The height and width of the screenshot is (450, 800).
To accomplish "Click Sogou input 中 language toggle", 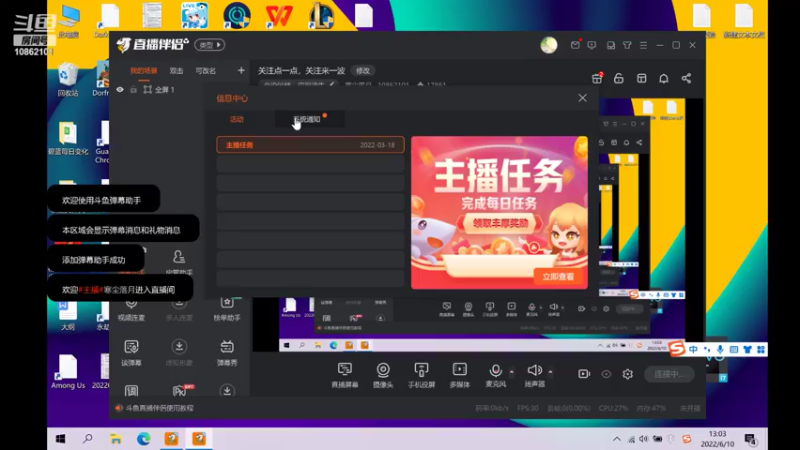I will click(x=693, y=349).
